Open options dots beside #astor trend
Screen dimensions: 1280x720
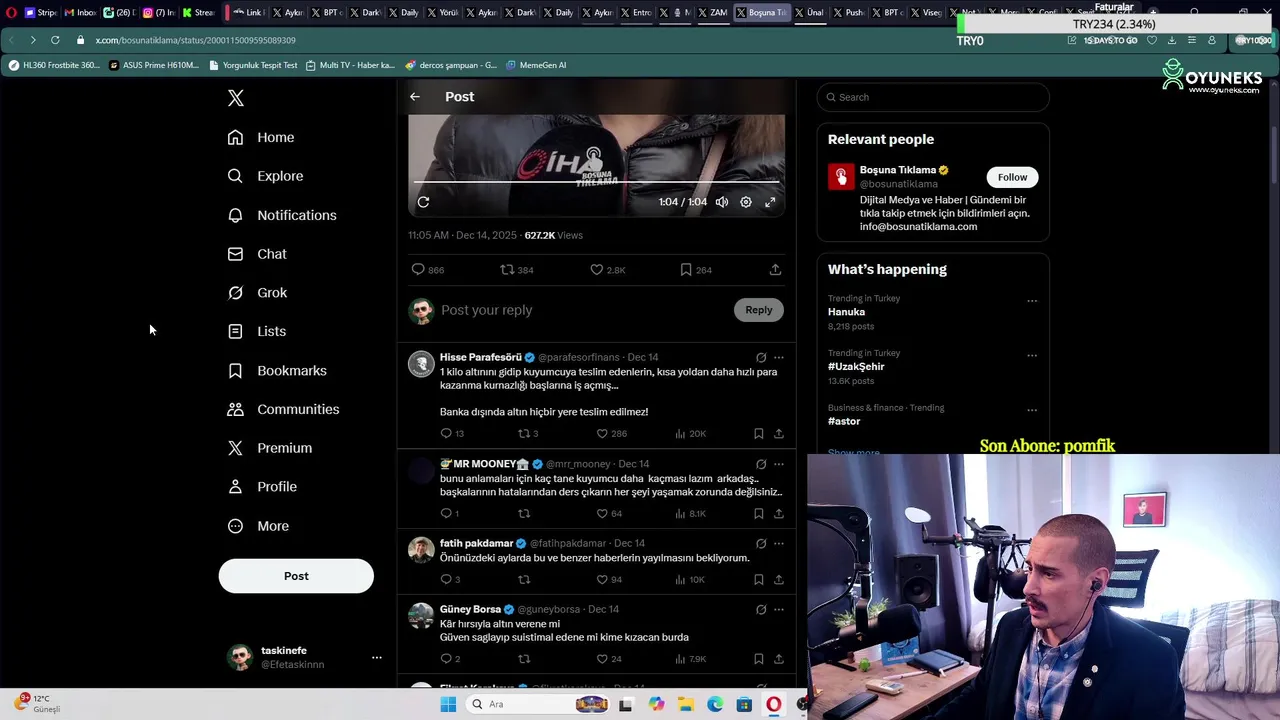pyautogui.click(x=1032, y=410)
